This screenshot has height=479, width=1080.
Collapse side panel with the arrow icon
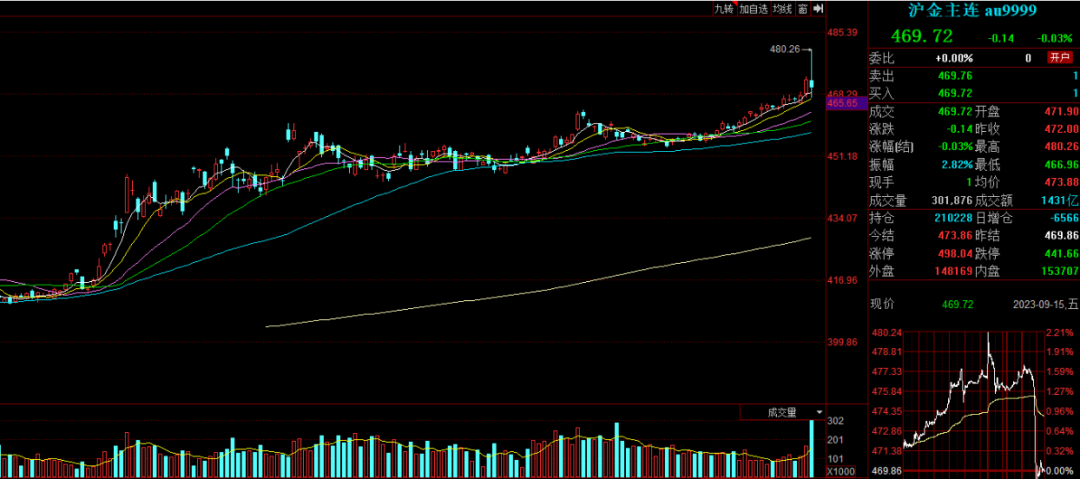[818, 9]
